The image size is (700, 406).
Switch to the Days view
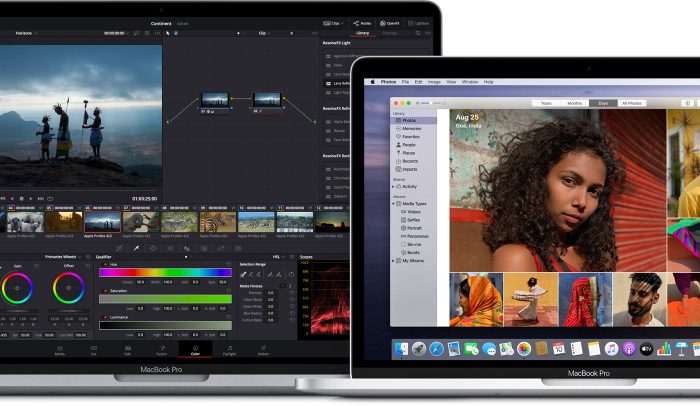[x=603, y=103]
